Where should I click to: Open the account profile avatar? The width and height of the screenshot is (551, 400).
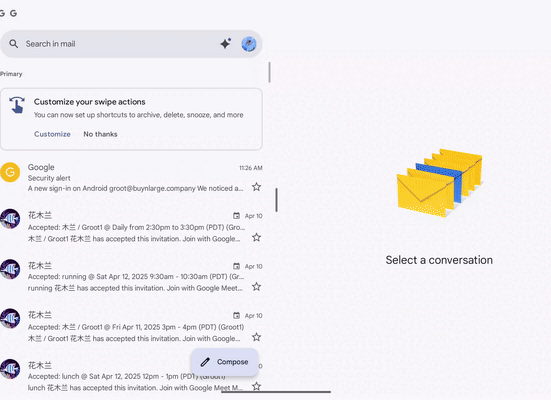[x=249, y=44]
